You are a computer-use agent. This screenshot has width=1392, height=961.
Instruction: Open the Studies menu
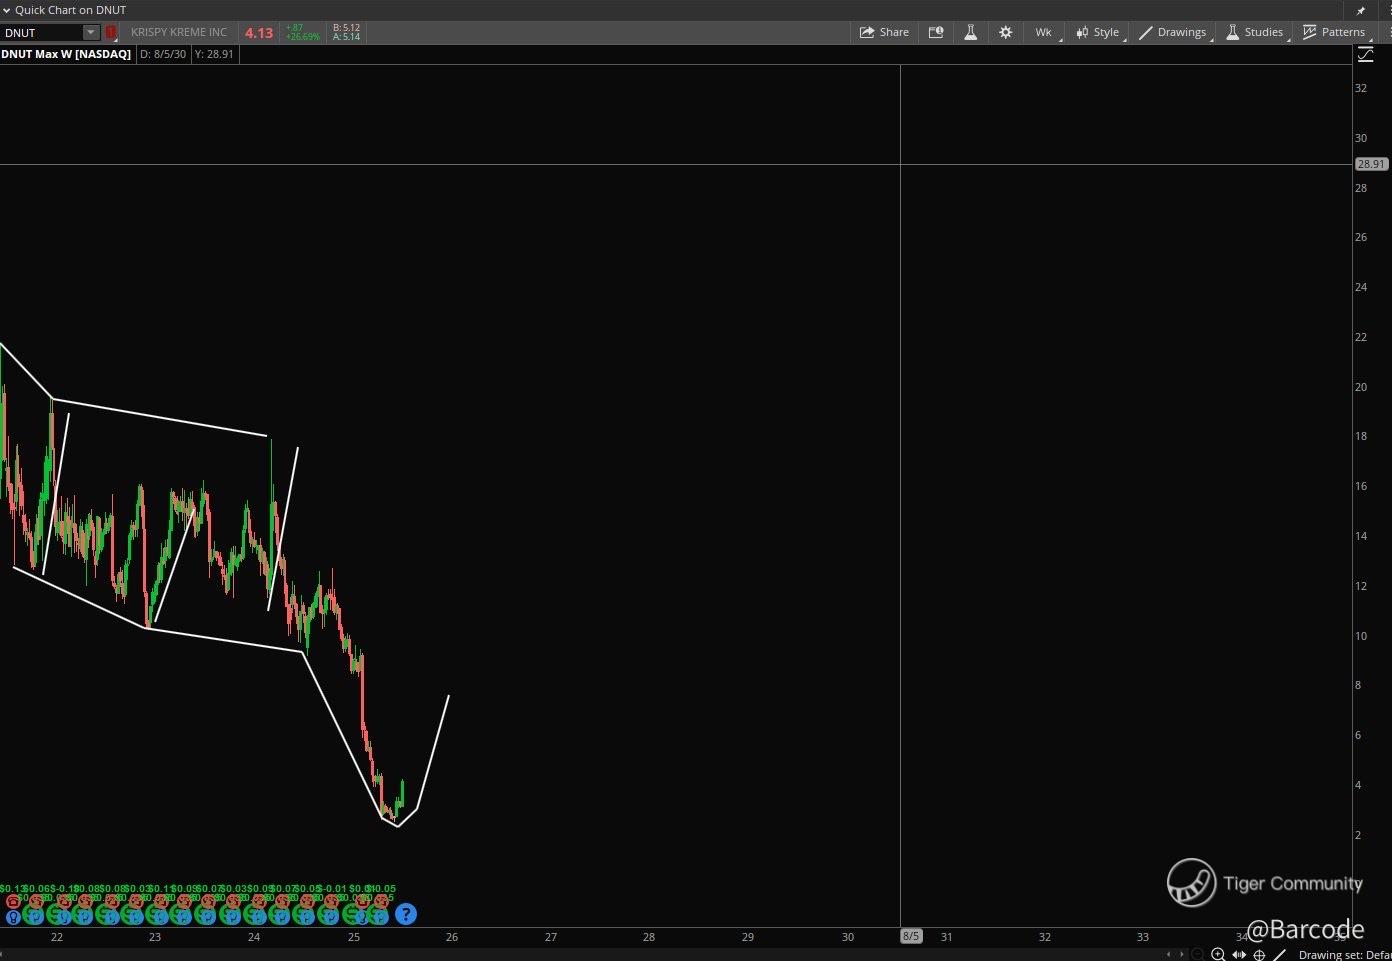coord(1255,32)
